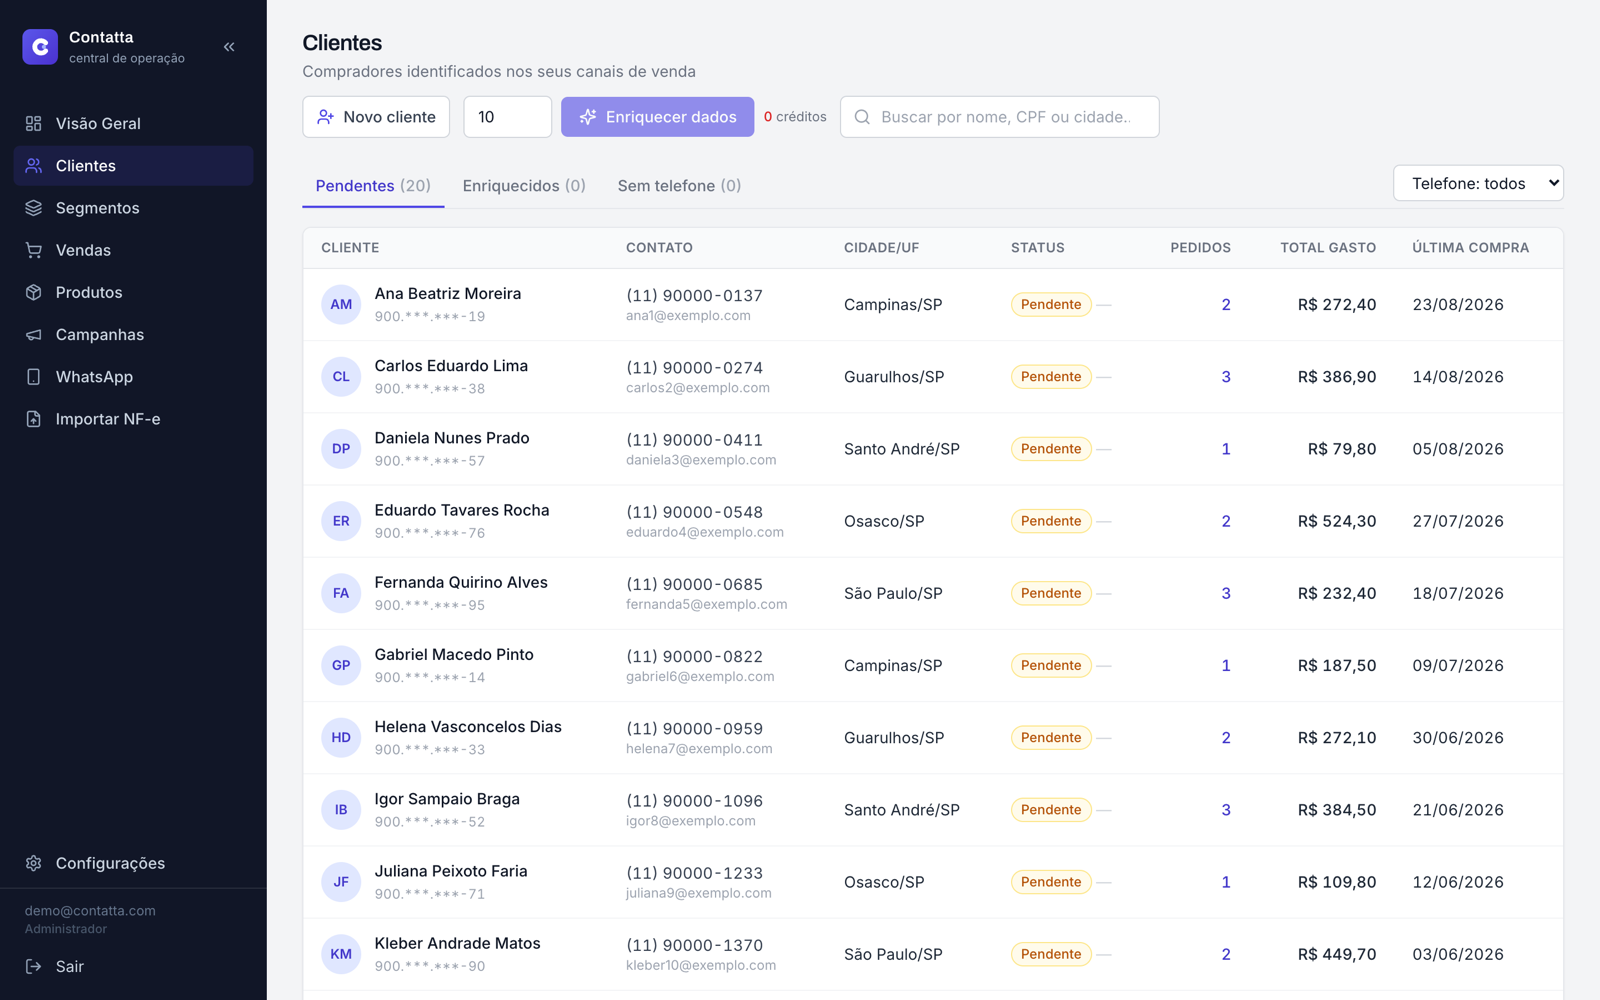Select the Pendentes tab
Screen dimensions: 1600x1000
tap(373, 186)
